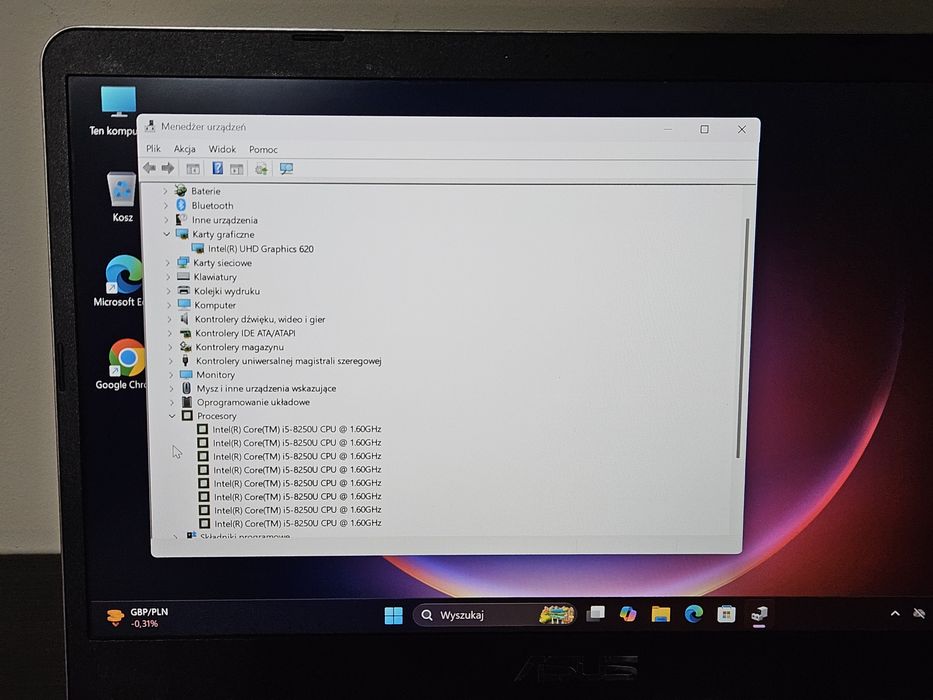
Task: Expand the Inne urządzenia node
Action: tap(166, 220)
